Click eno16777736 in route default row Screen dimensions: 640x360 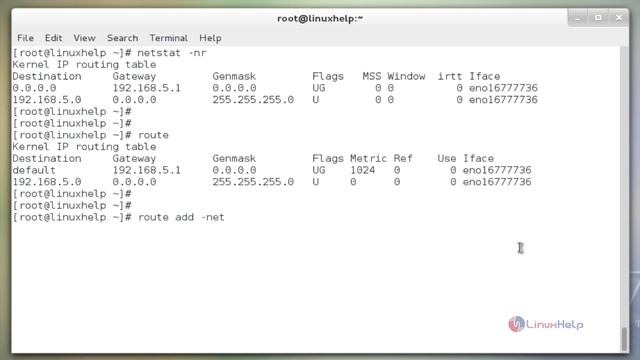point(497,170)
